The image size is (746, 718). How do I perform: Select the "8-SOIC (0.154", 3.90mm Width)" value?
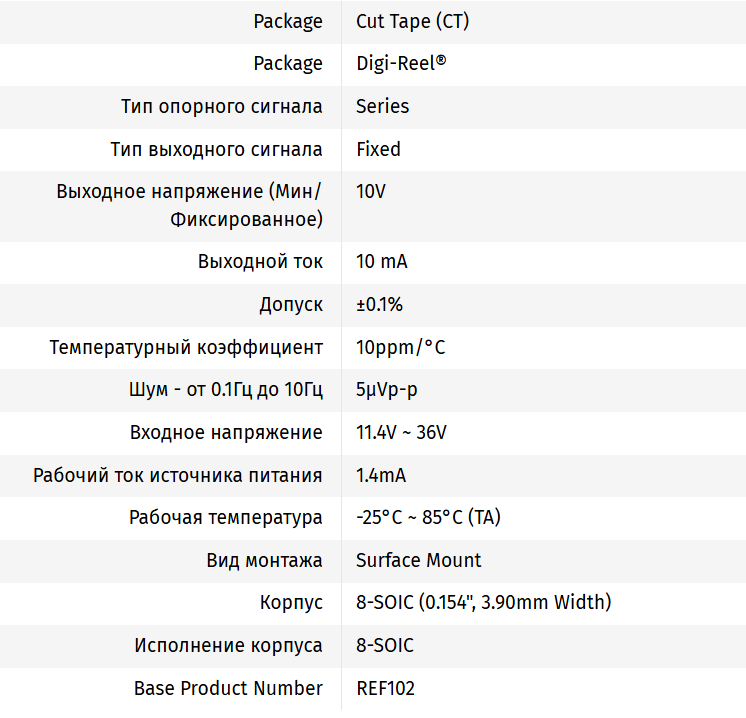[483, 602]
